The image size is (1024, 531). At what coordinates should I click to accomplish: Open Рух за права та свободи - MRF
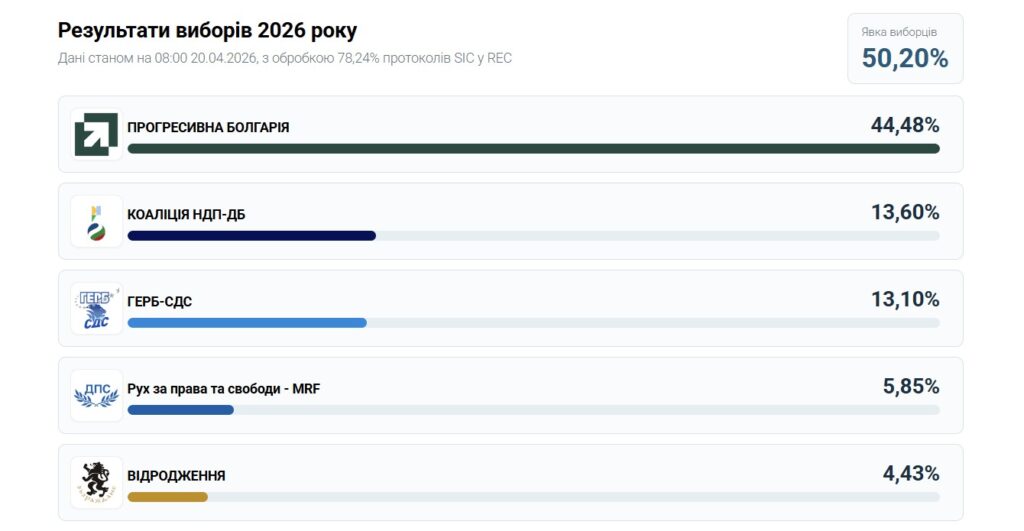(223, 388)
